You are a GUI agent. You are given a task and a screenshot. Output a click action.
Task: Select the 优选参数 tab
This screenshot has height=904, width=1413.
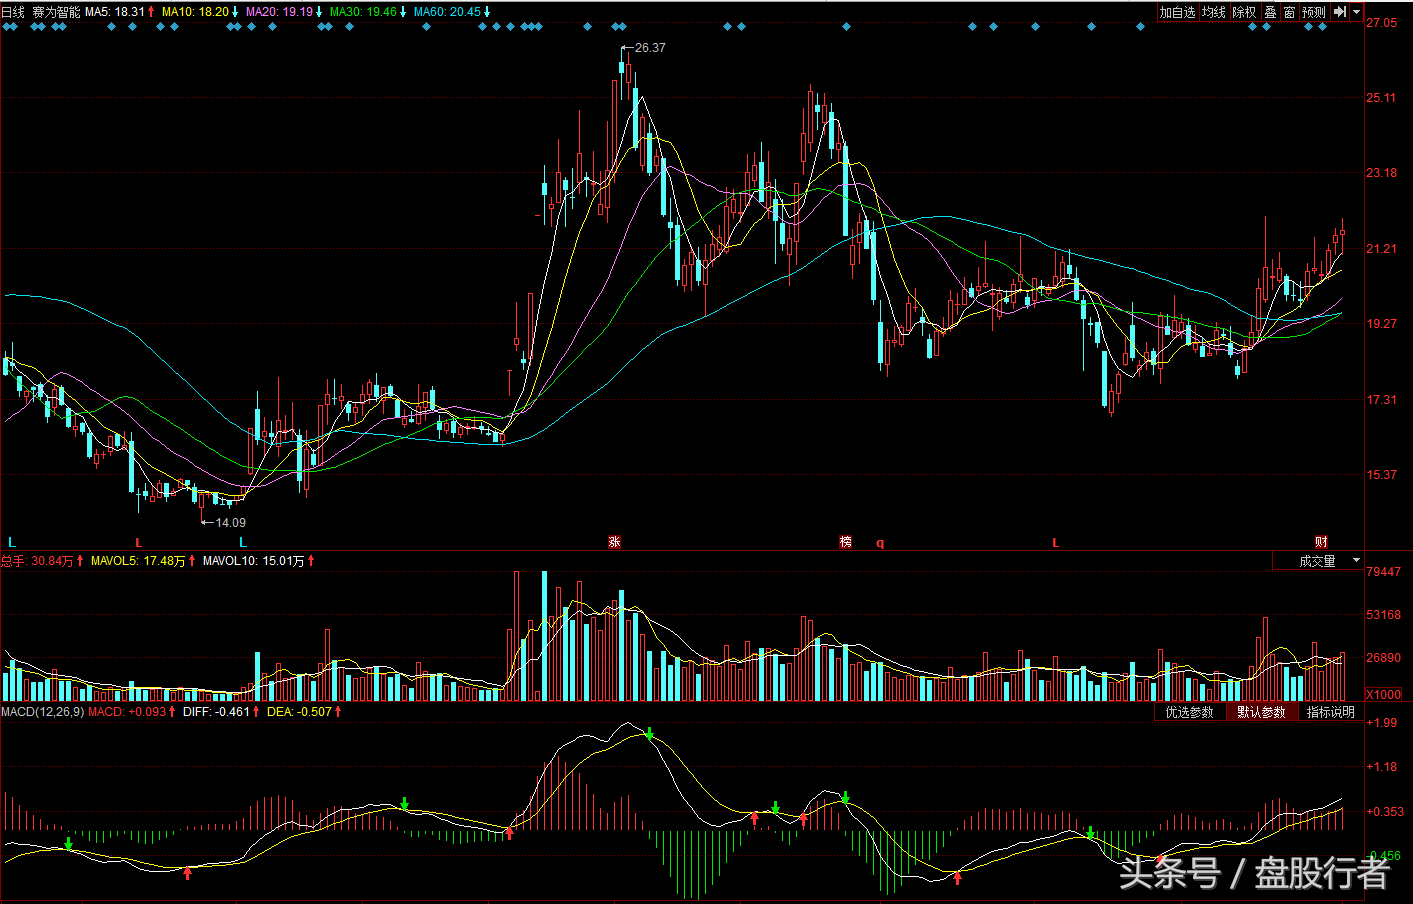tap(1189, 712)
